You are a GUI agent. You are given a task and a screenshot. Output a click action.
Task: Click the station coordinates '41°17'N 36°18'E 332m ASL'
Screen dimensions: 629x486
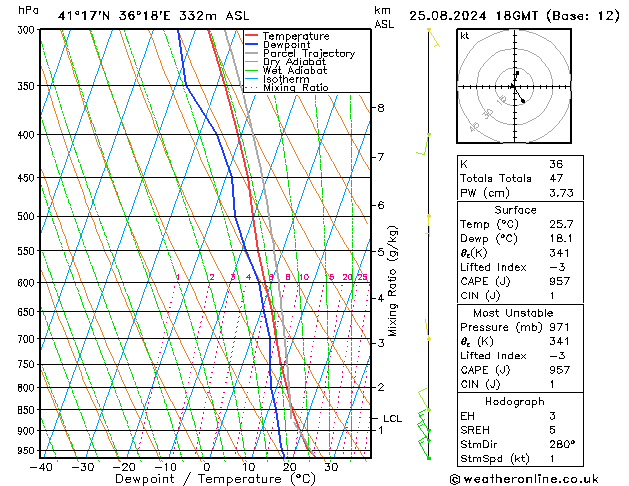(x=153, y=16)
